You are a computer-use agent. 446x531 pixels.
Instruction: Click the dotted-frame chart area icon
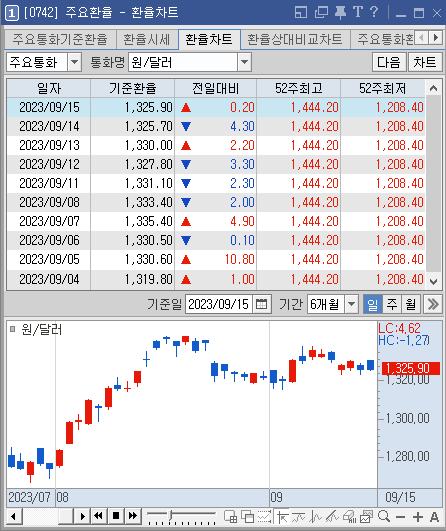[264, 517]
